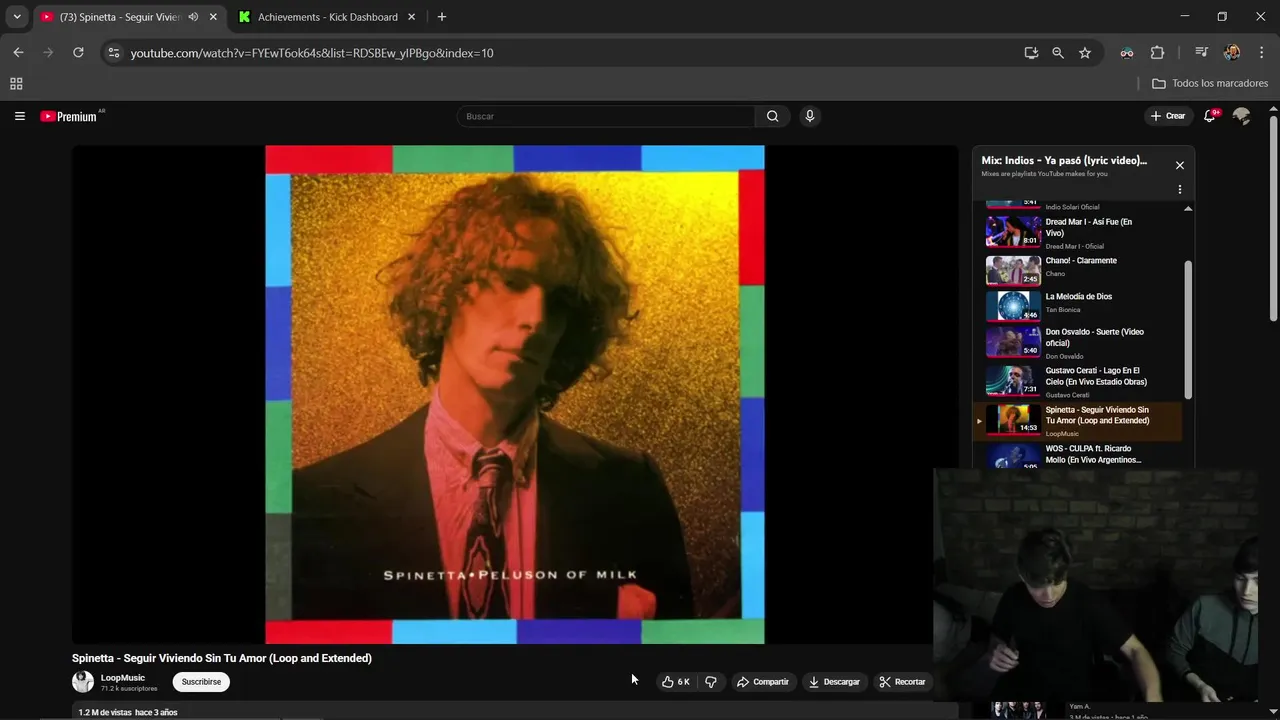Click the '1.2 M de vistas' text
This screenshot has height=720, width=1280.
tap(105, 712)
